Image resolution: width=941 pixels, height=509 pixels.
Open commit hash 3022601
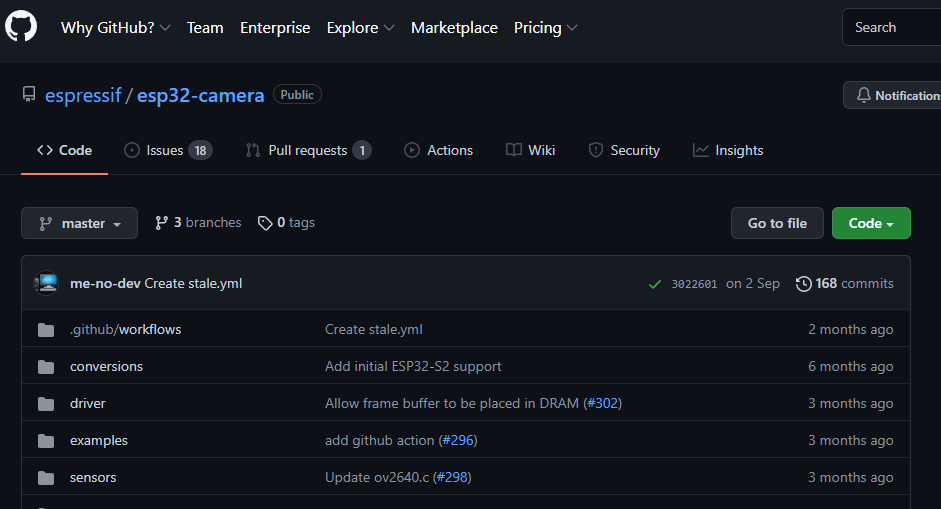694,284
